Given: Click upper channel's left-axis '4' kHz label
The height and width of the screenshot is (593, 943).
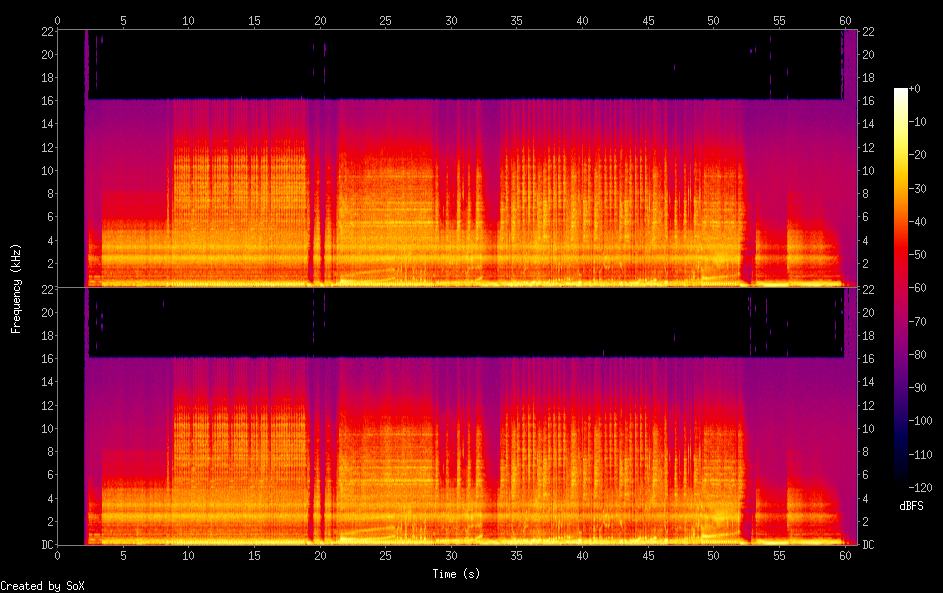Looking at the screenshot, I should click(x=51, y=241).
